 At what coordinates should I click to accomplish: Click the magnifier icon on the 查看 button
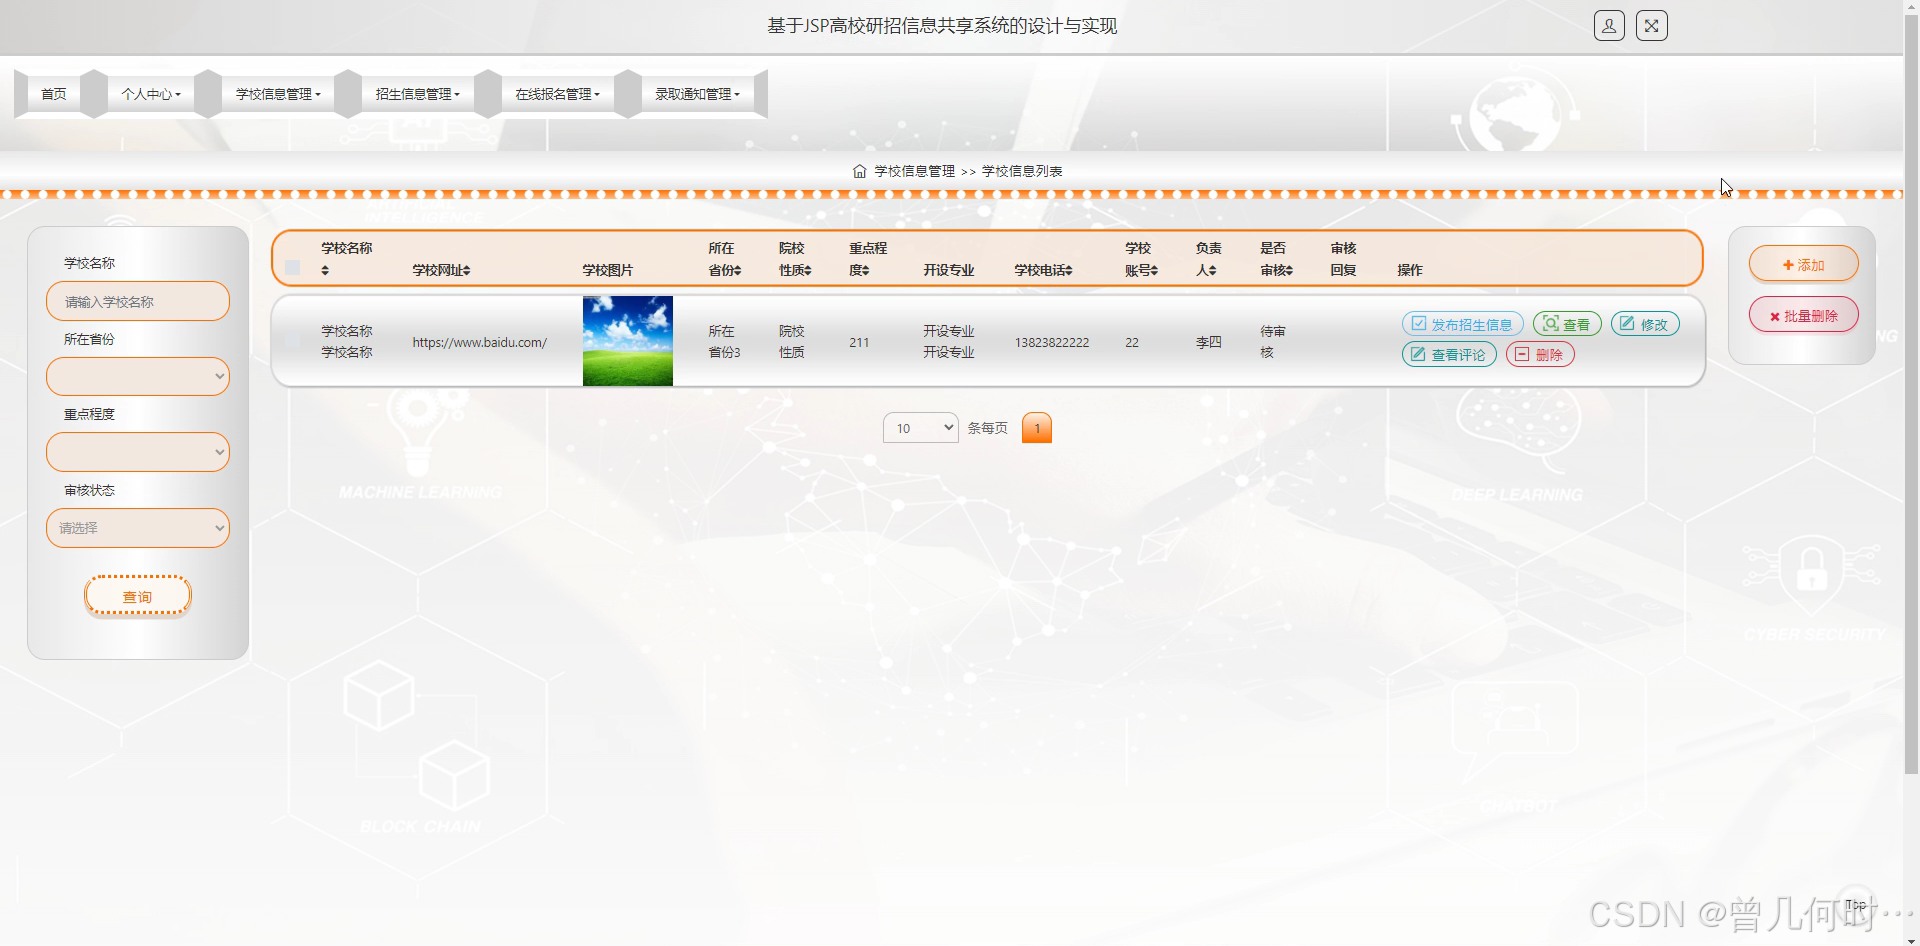[1553, 323]
